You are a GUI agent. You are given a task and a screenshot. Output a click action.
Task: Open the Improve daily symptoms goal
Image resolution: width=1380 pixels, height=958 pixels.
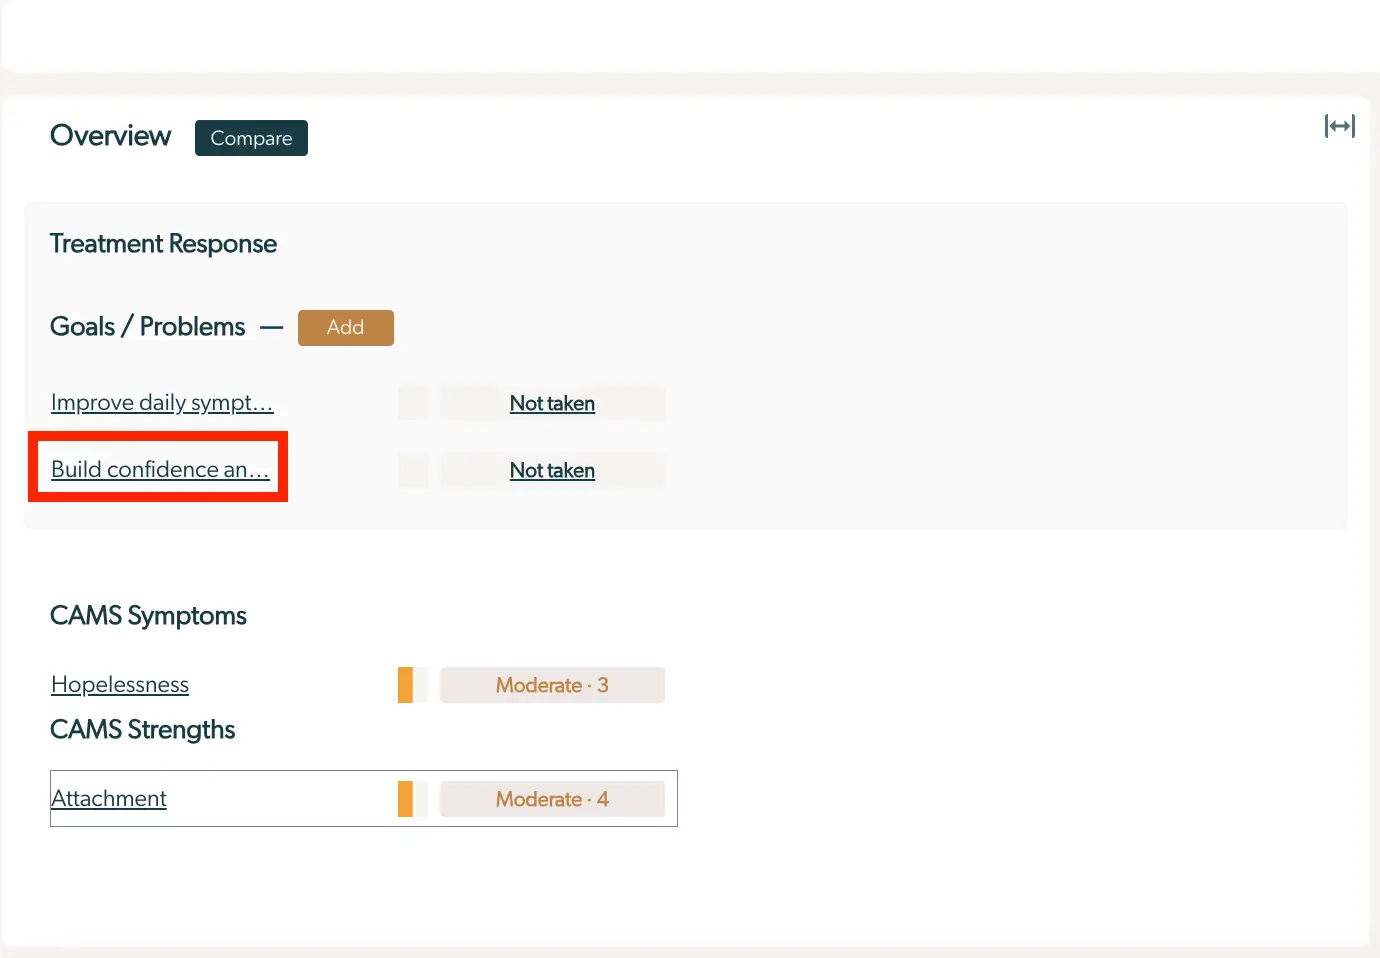(x=162, y=403)
